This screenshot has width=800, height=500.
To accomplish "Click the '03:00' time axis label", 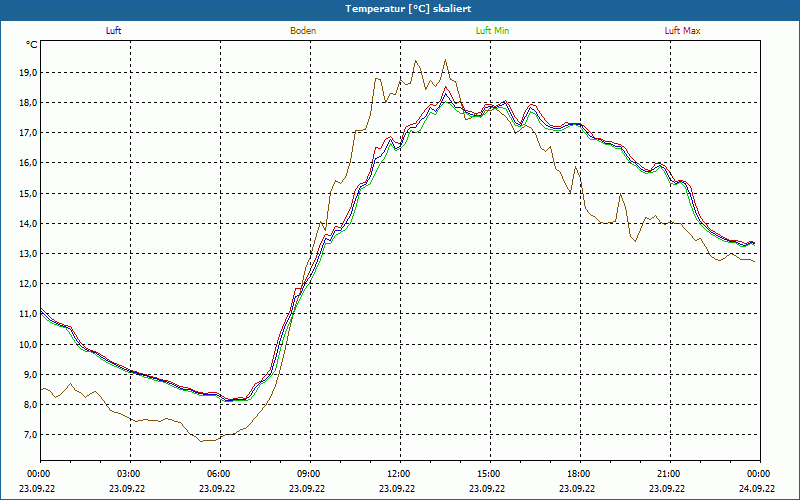I will coord(131,473).
